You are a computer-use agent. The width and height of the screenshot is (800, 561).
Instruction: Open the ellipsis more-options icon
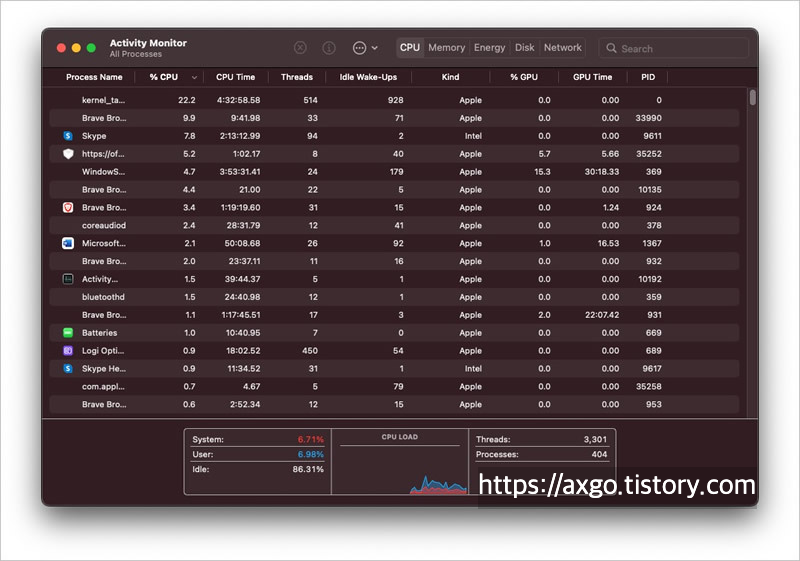(359, 47)
